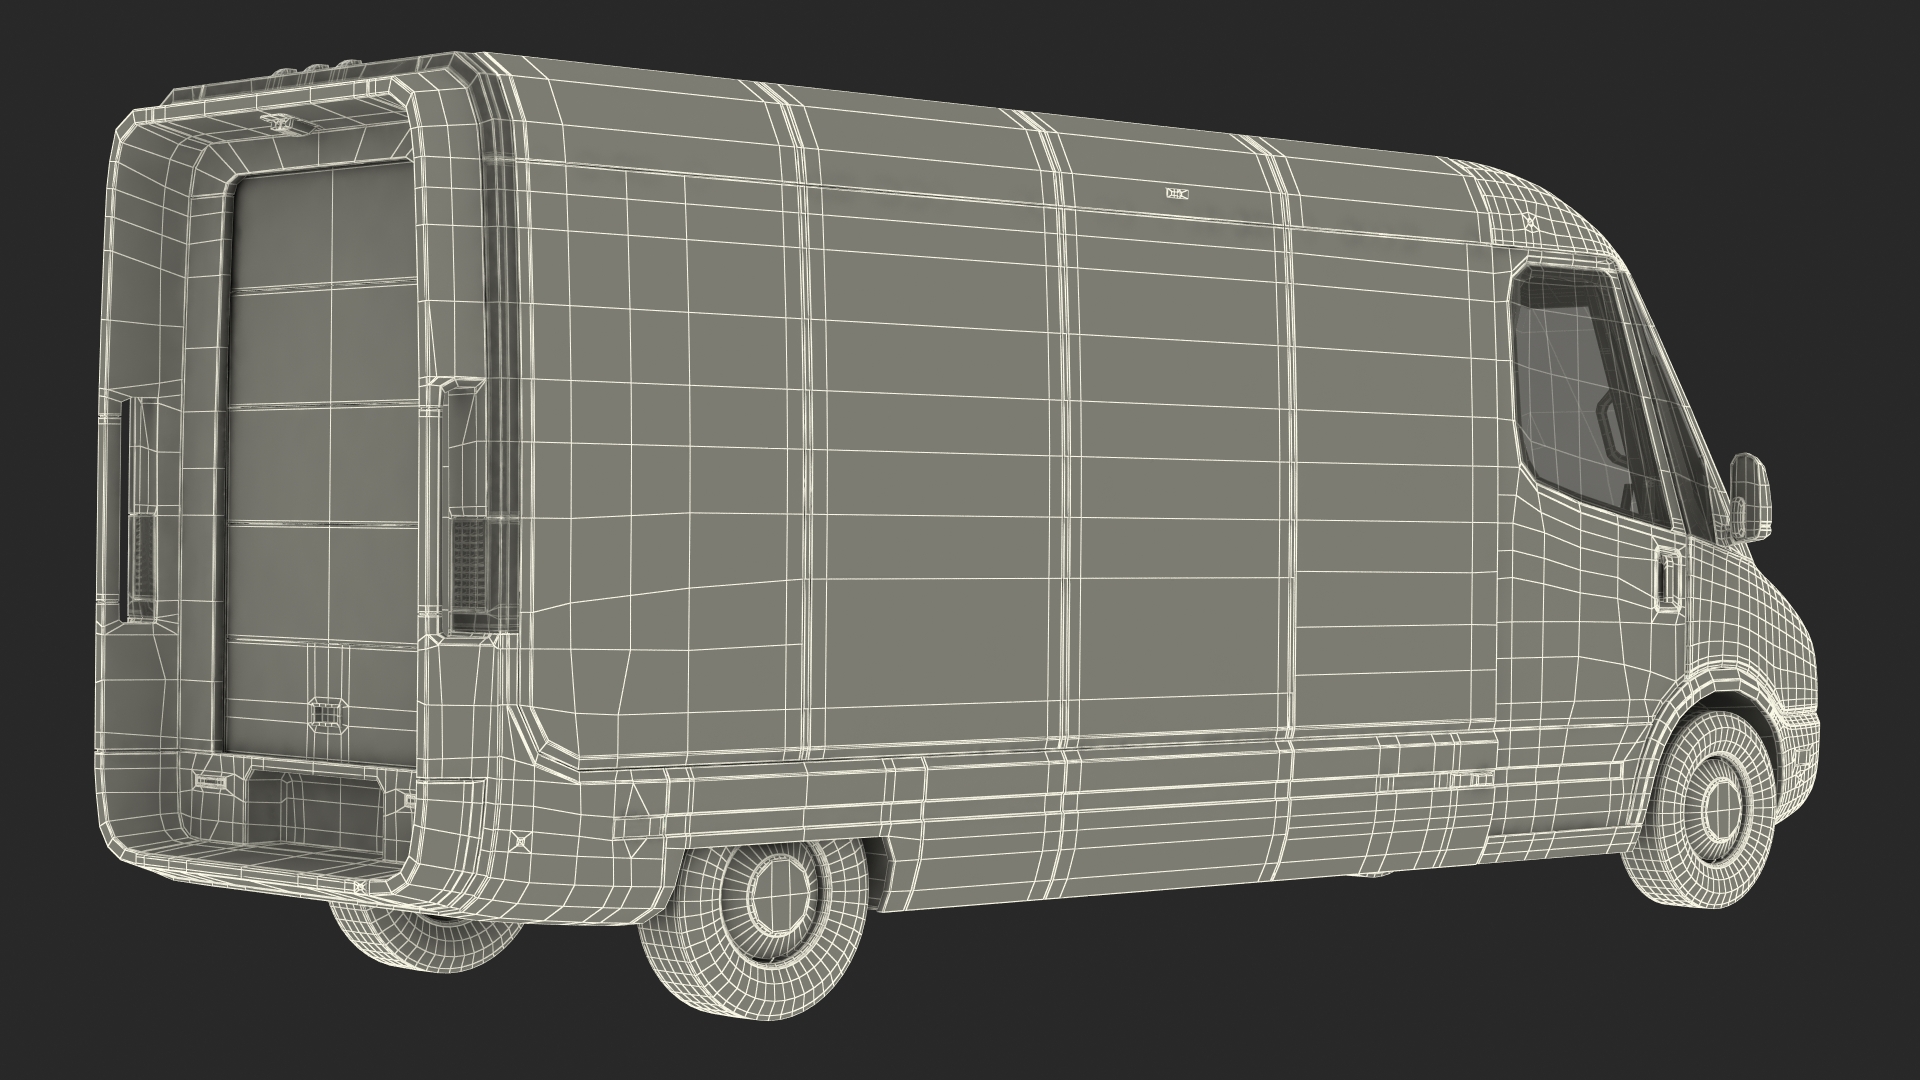1920x1080 pixels.
Task: Click the small X marker near the front roof
Action: pos(1531,224)
